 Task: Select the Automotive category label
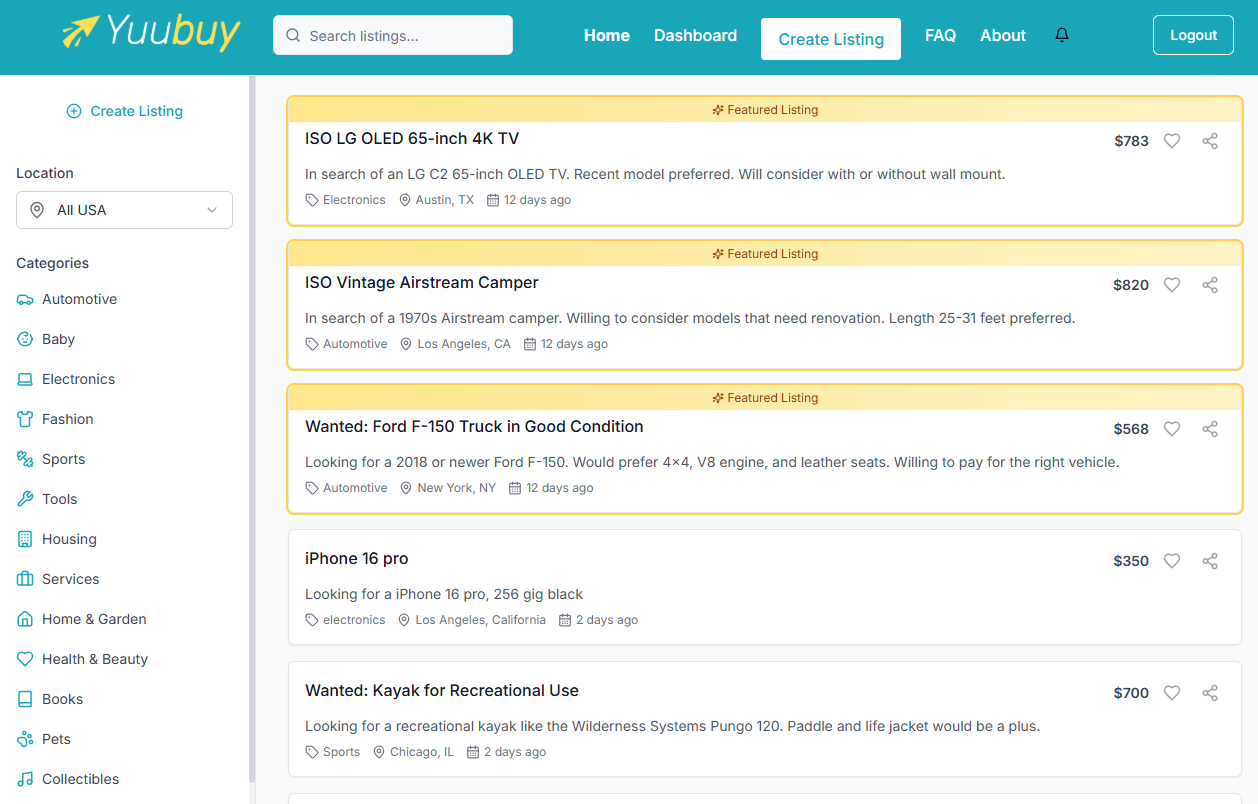click(79, 299)
